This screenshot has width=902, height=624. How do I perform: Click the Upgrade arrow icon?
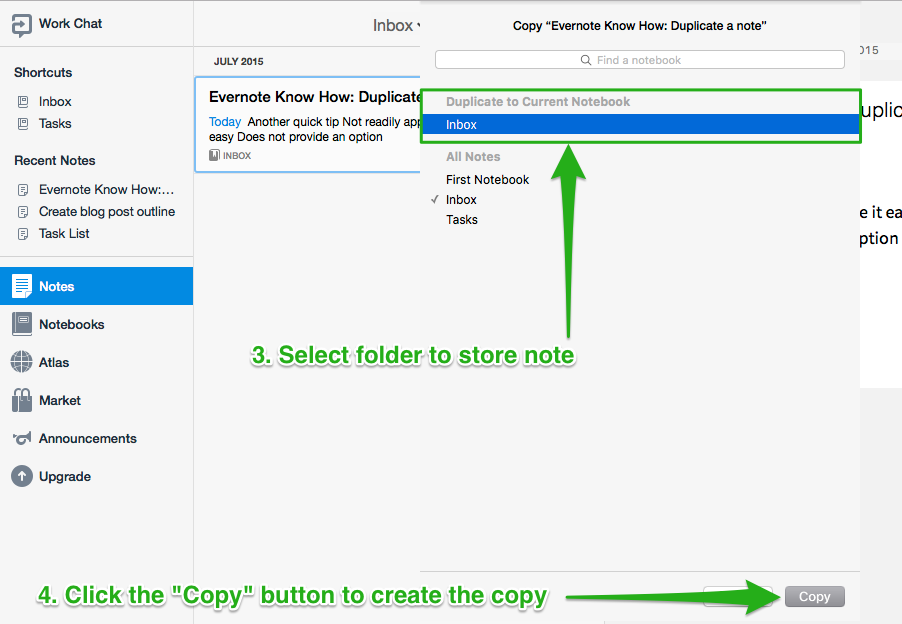point(22,476)
